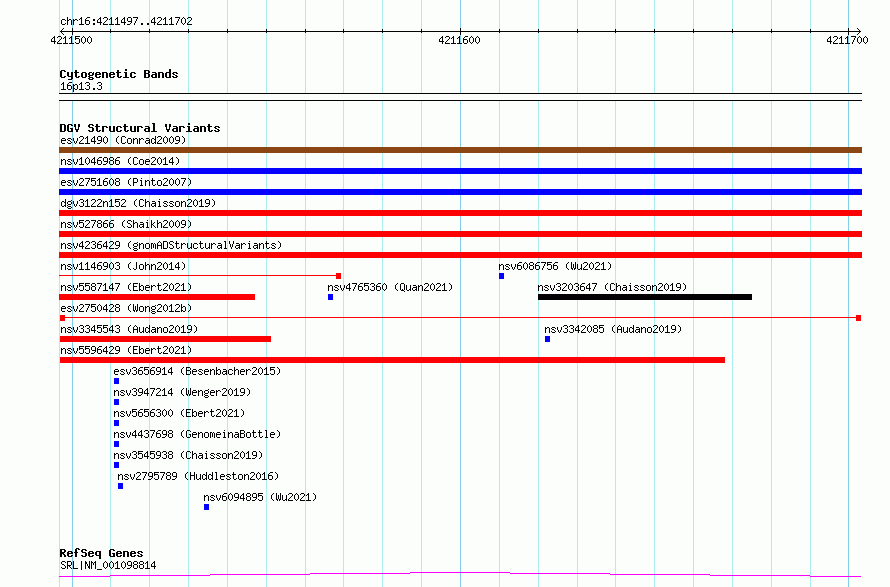
Task: Click the nsv2795789 (Huddleston2016) blue marker
Action: 120,486
